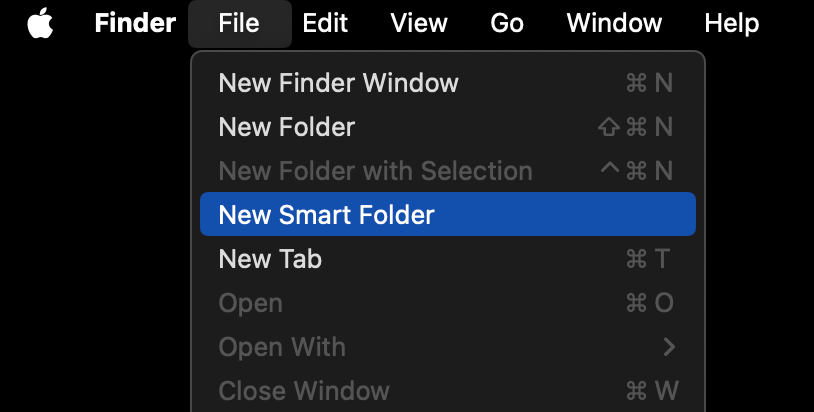Choose New Finder Window
This screenshot has width=814, height=412.
click(447, 83)
